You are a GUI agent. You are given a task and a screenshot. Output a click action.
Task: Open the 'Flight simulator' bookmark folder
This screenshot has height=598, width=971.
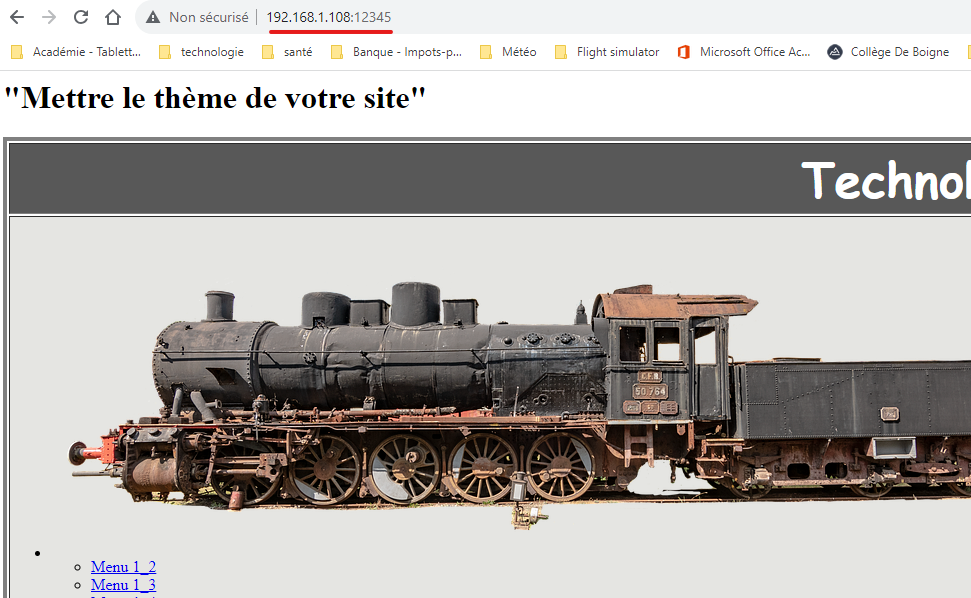tap(607, 52)
